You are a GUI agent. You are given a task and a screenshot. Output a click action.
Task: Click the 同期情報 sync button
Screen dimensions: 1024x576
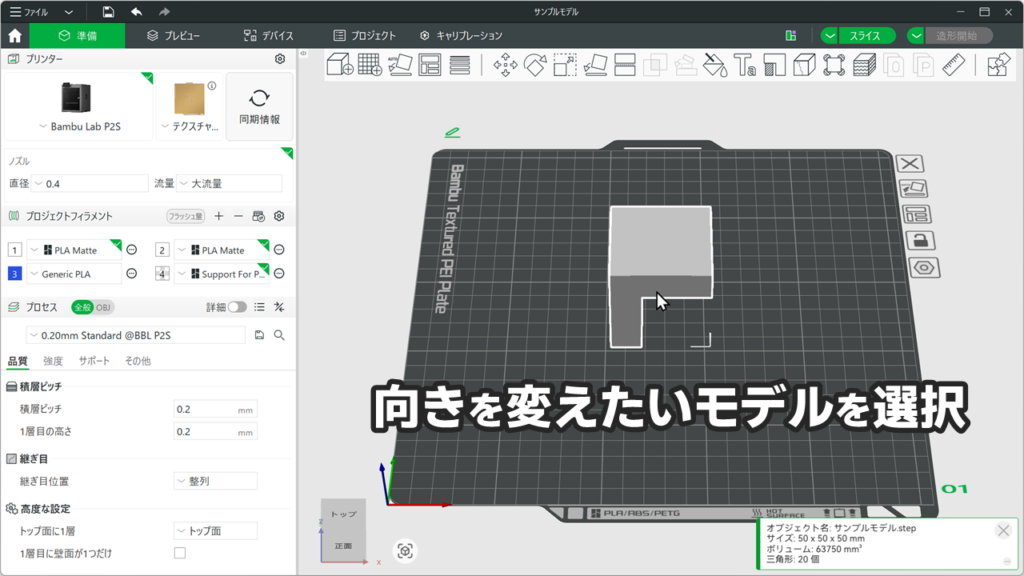tap(259, 107)
